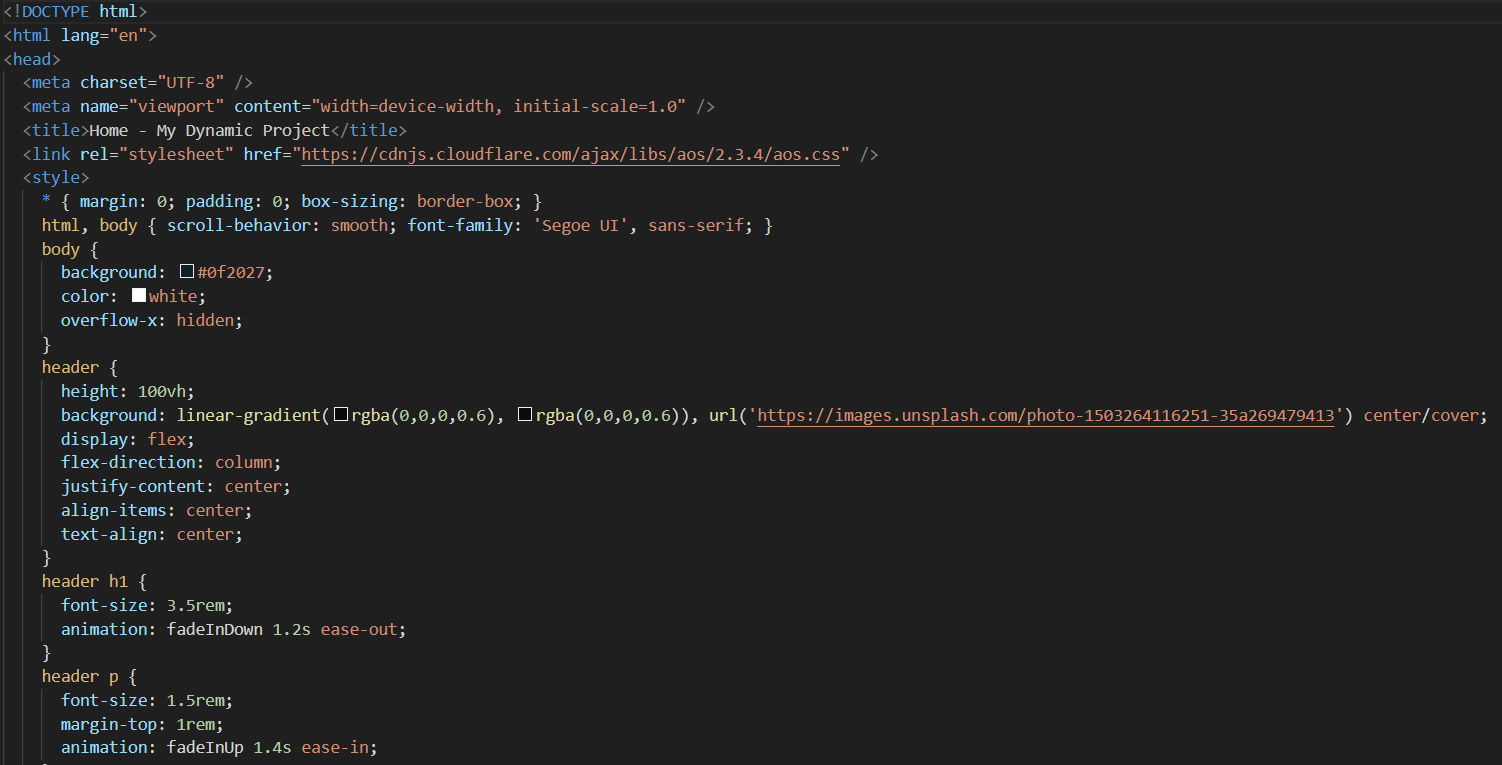Click the header h1 selector
Screen dimensions: 1502x765
(x=85, y=581)
